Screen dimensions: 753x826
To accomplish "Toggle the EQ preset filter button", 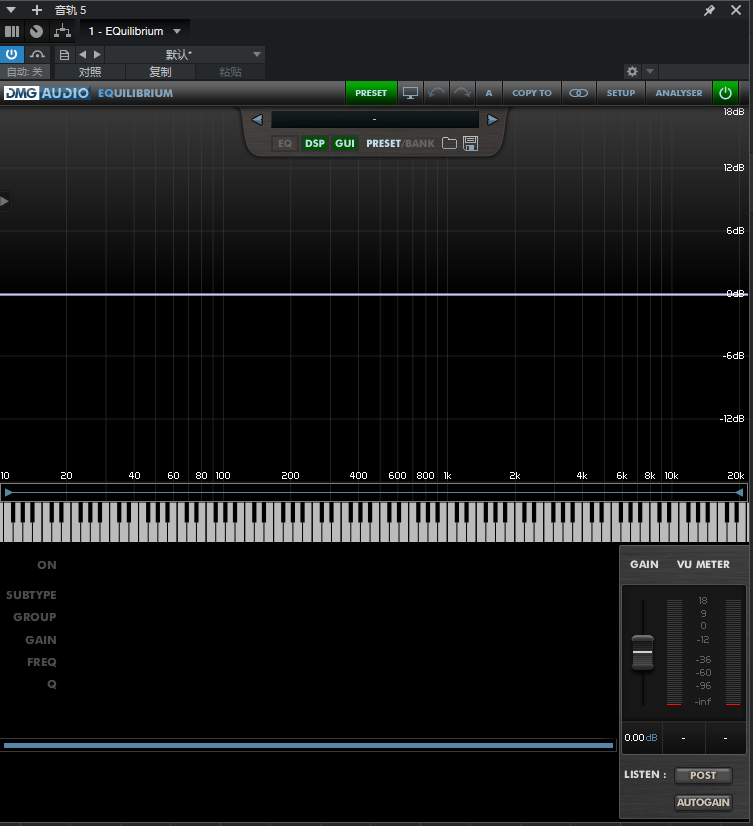I will pyautogui.click(x=285, y=143).
